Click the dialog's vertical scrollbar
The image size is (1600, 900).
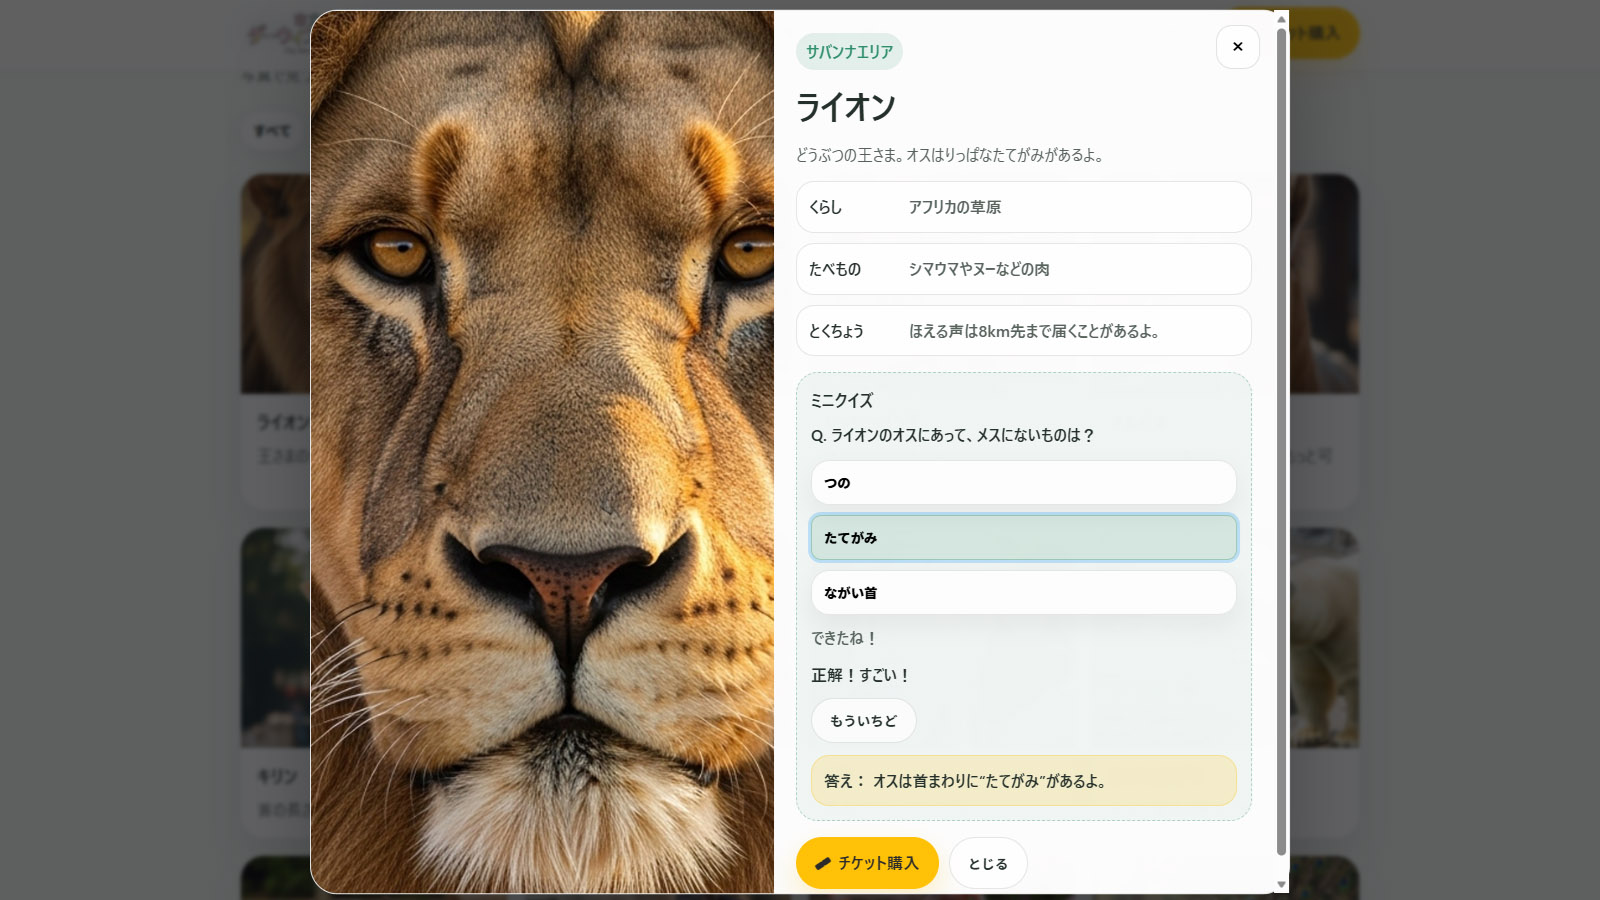click(1281, 442)
